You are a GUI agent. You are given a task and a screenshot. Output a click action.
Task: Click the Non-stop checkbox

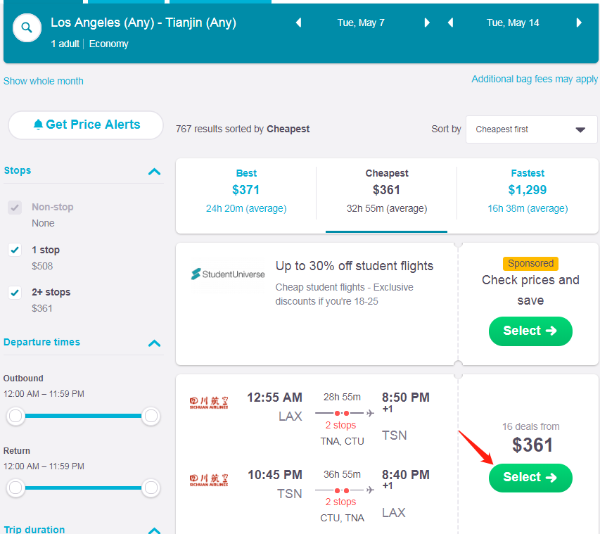[x=15, y=208]
